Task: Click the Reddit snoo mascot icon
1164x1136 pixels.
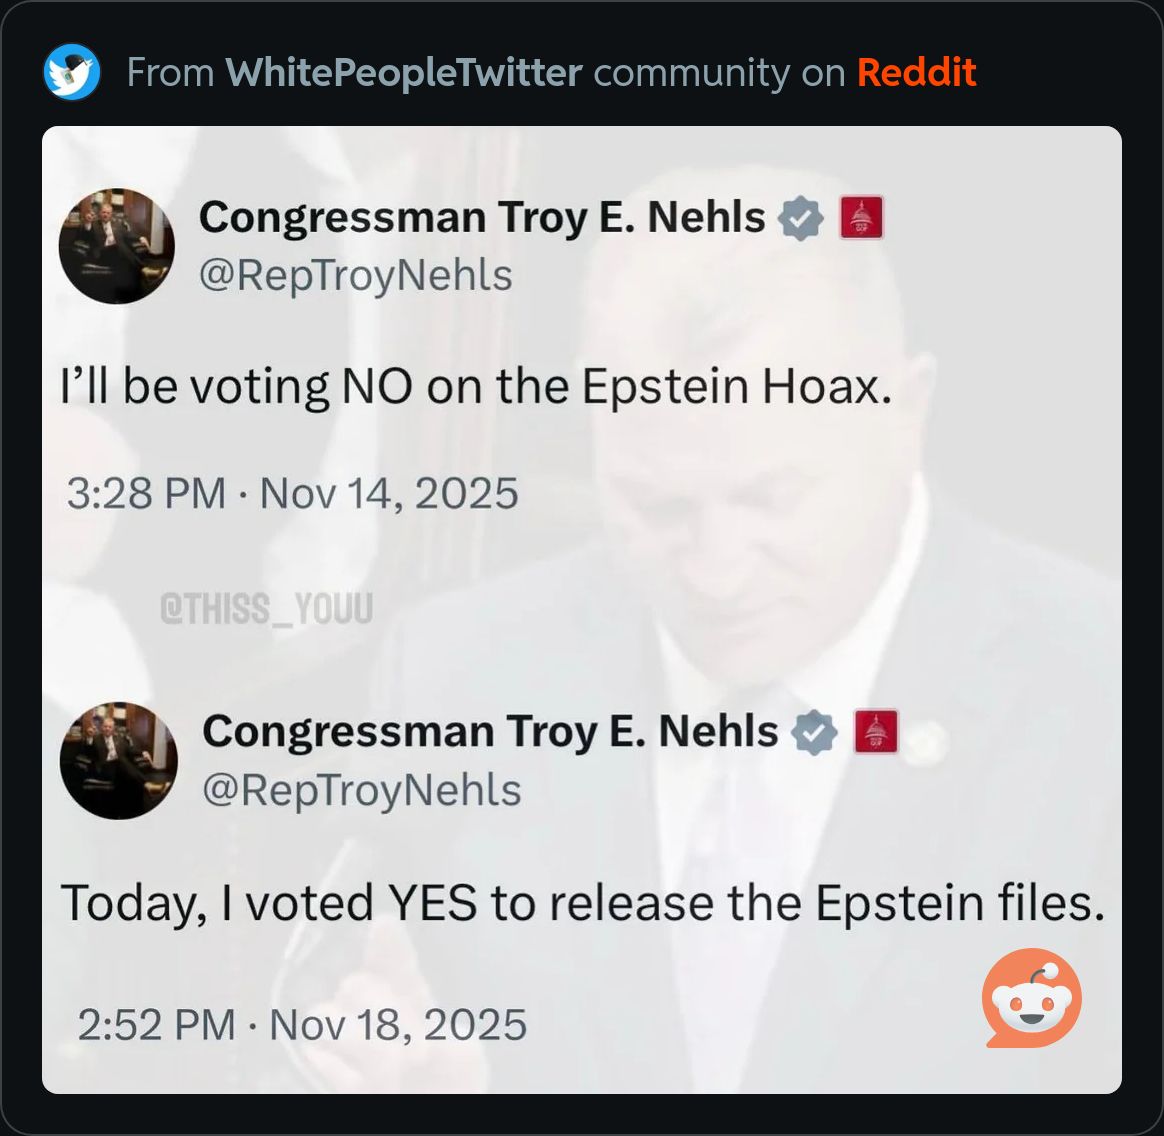Action: point(1032,1000)
